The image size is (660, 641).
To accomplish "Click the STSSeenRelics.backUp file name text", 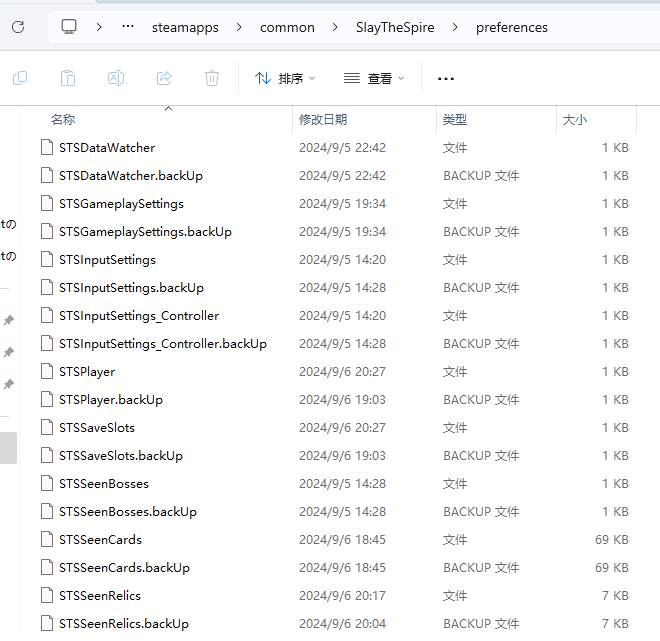I will coord(124,624).
